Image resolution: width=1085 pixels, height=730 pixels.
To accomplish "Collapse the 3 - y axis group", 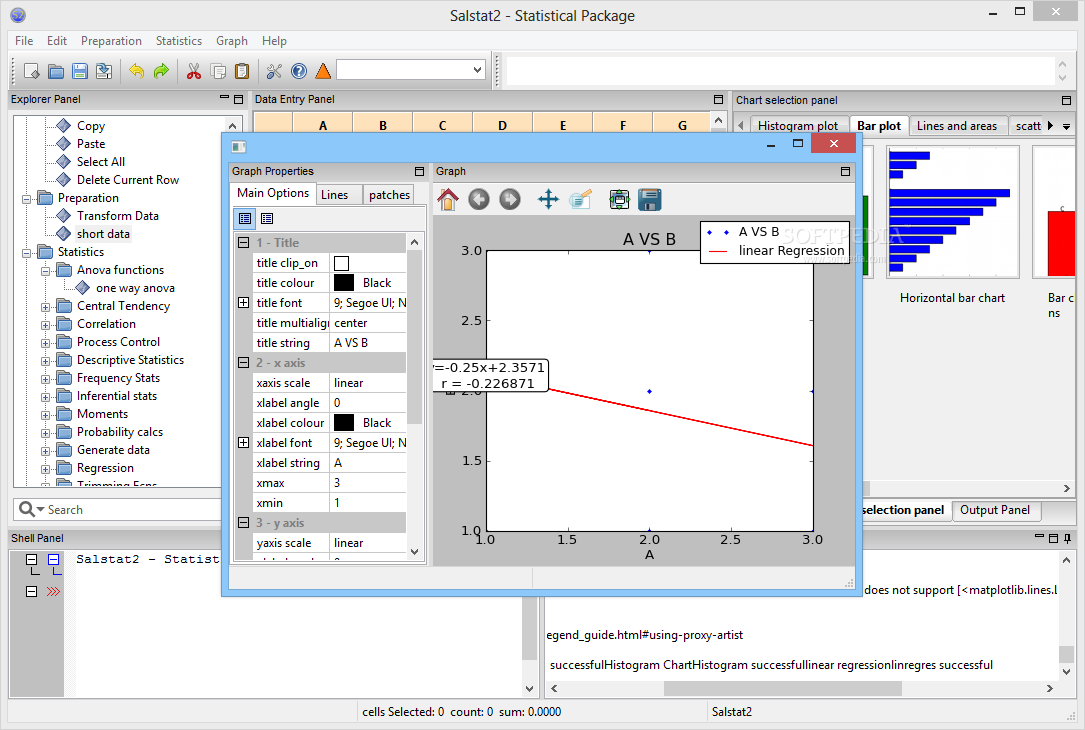I will (x=244, y=523).
